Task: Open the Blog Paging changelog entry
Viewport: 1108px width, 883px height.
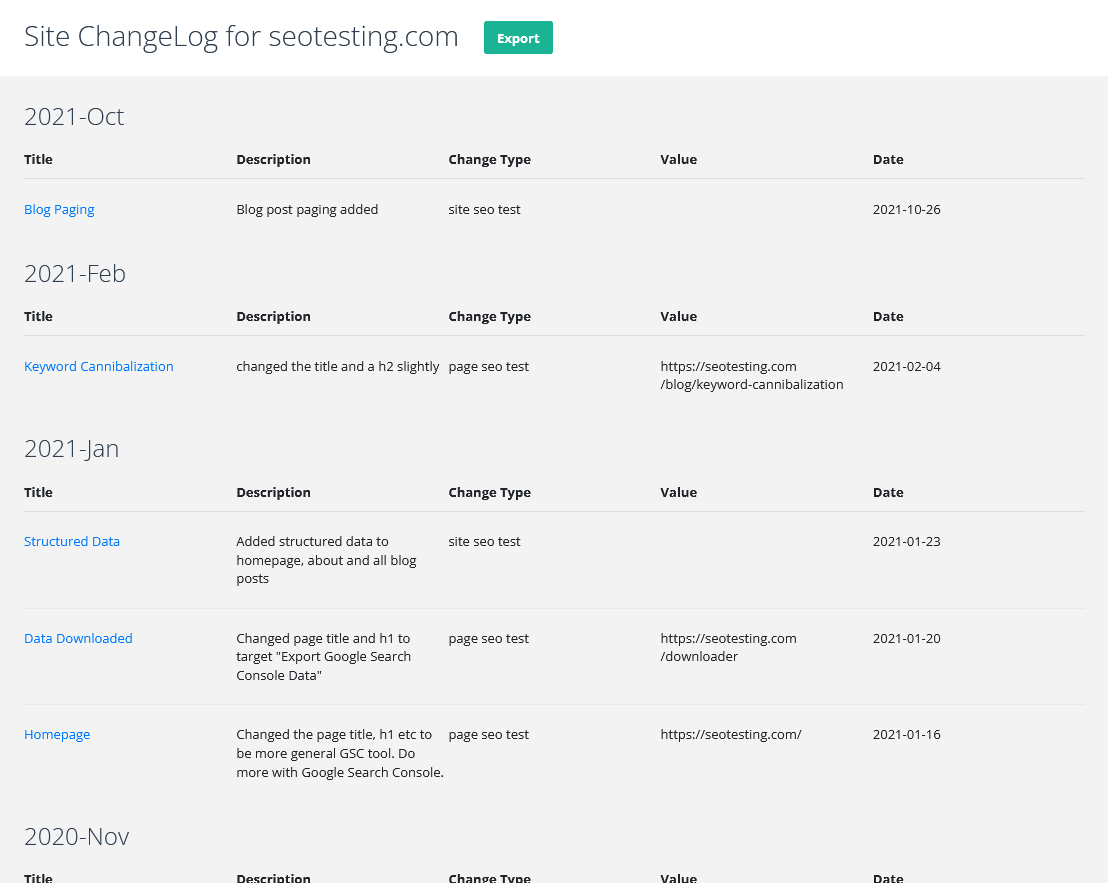Action: coord(59,209)
